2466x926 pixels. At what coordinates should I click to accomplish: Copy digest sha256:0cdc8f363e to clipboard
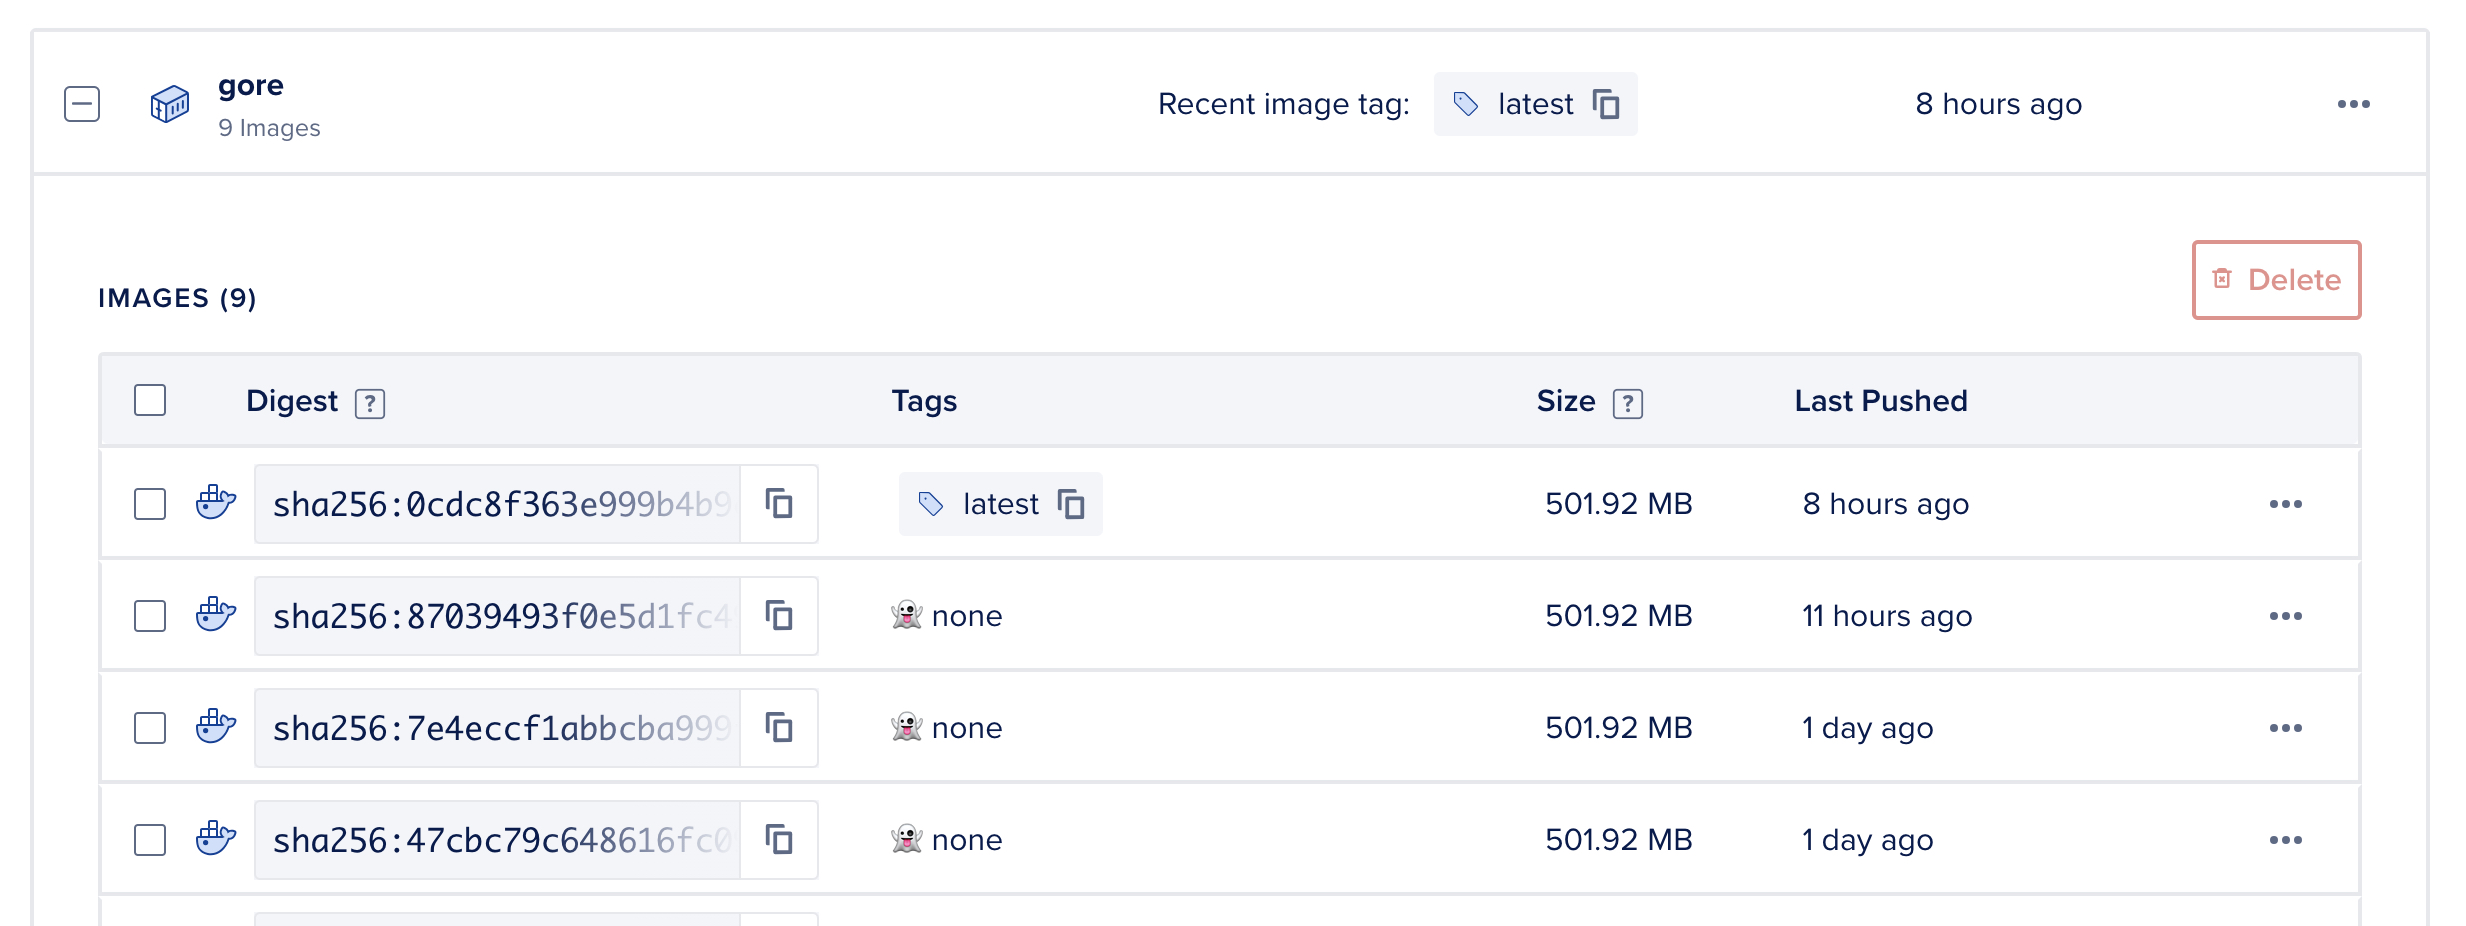[779, 504]
